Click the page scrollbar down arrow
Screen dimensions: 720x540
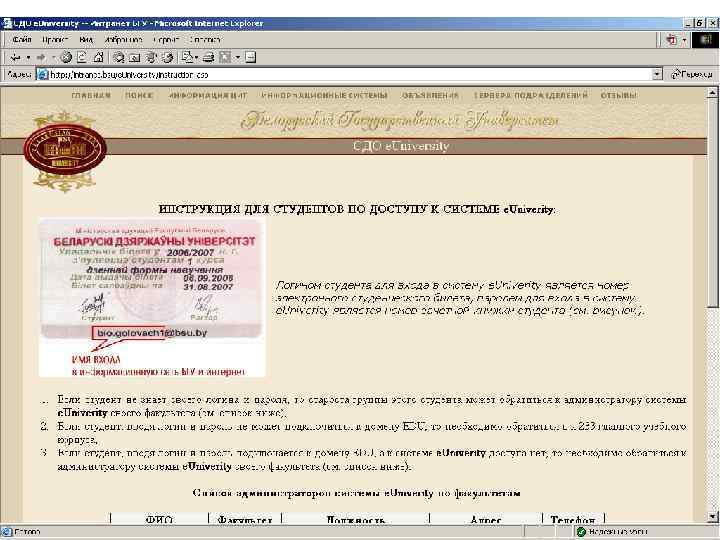712,517
